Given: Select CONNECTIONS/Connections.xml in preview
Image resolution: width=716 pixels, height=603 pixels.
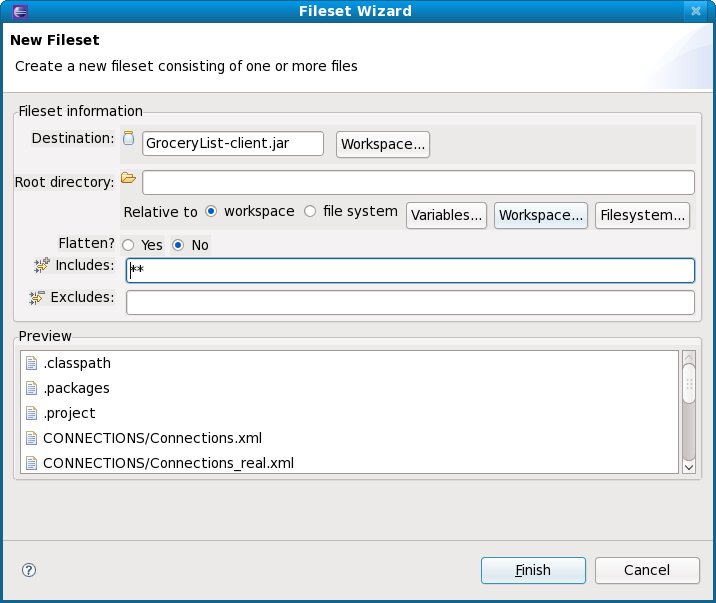Looking at the screenshot, I should pos(152,438).
